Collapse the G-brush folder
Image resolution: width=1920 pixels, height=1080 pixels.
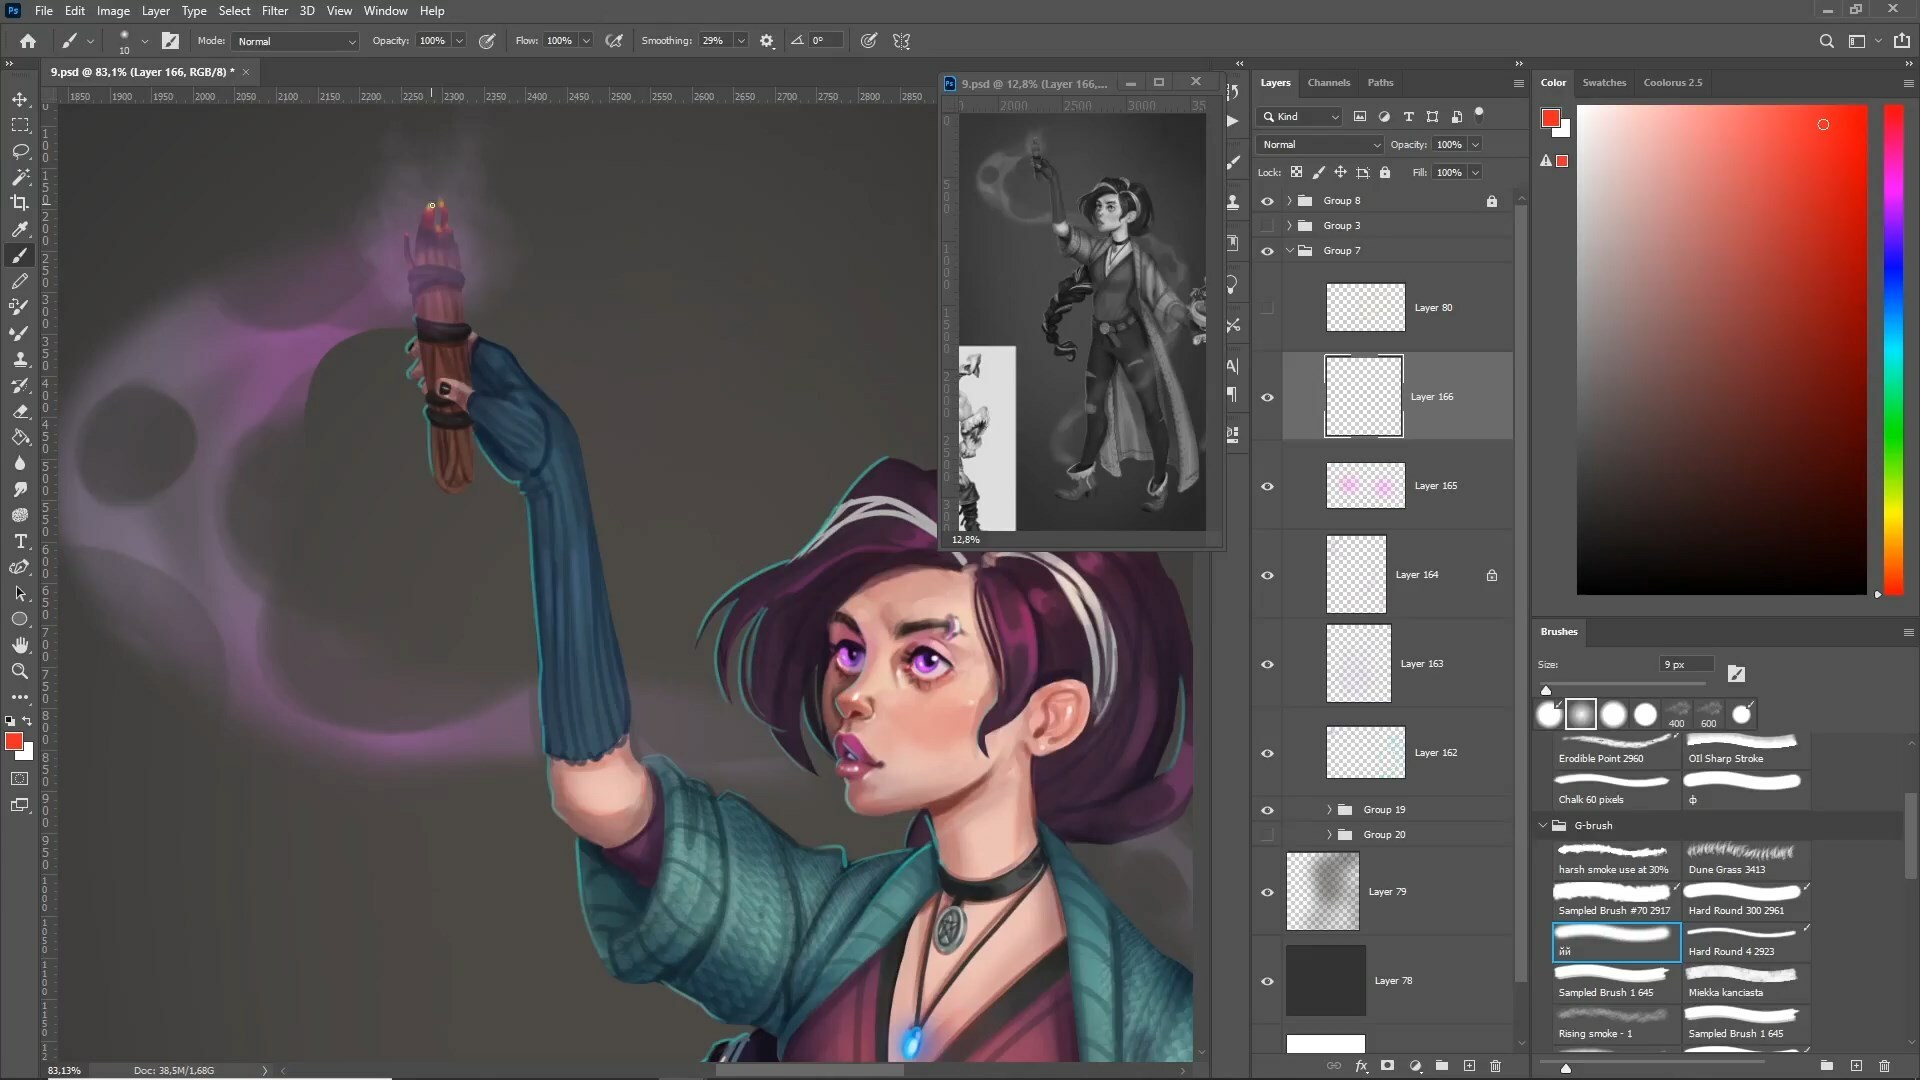pyautogui.click(x=1543, y=826)
